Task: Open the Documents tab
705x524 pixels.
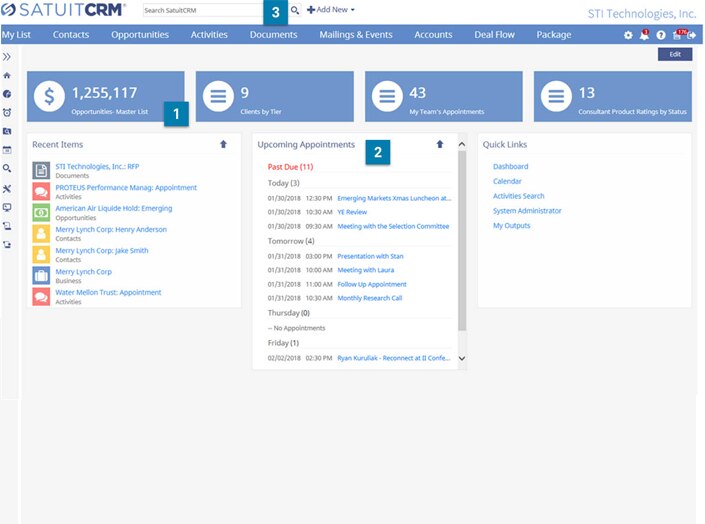Action: [273, 35]
